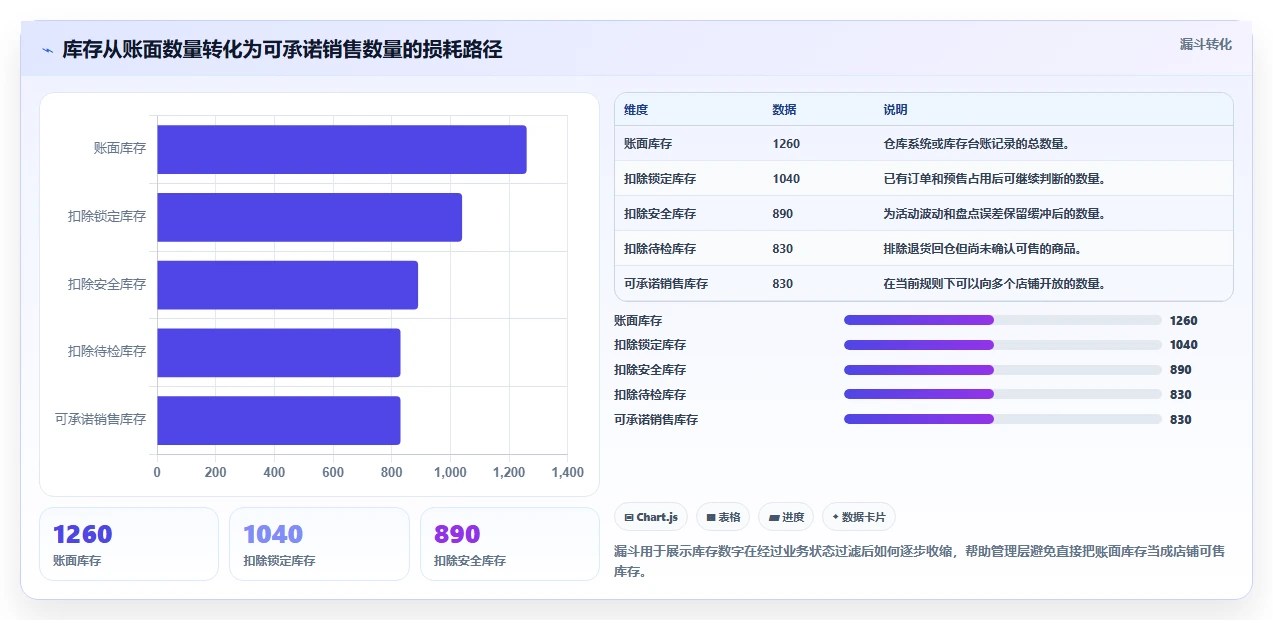Open the 890 扣除安全库存 stat card
The image size is (1273, 620).
[x=510, y=544]
